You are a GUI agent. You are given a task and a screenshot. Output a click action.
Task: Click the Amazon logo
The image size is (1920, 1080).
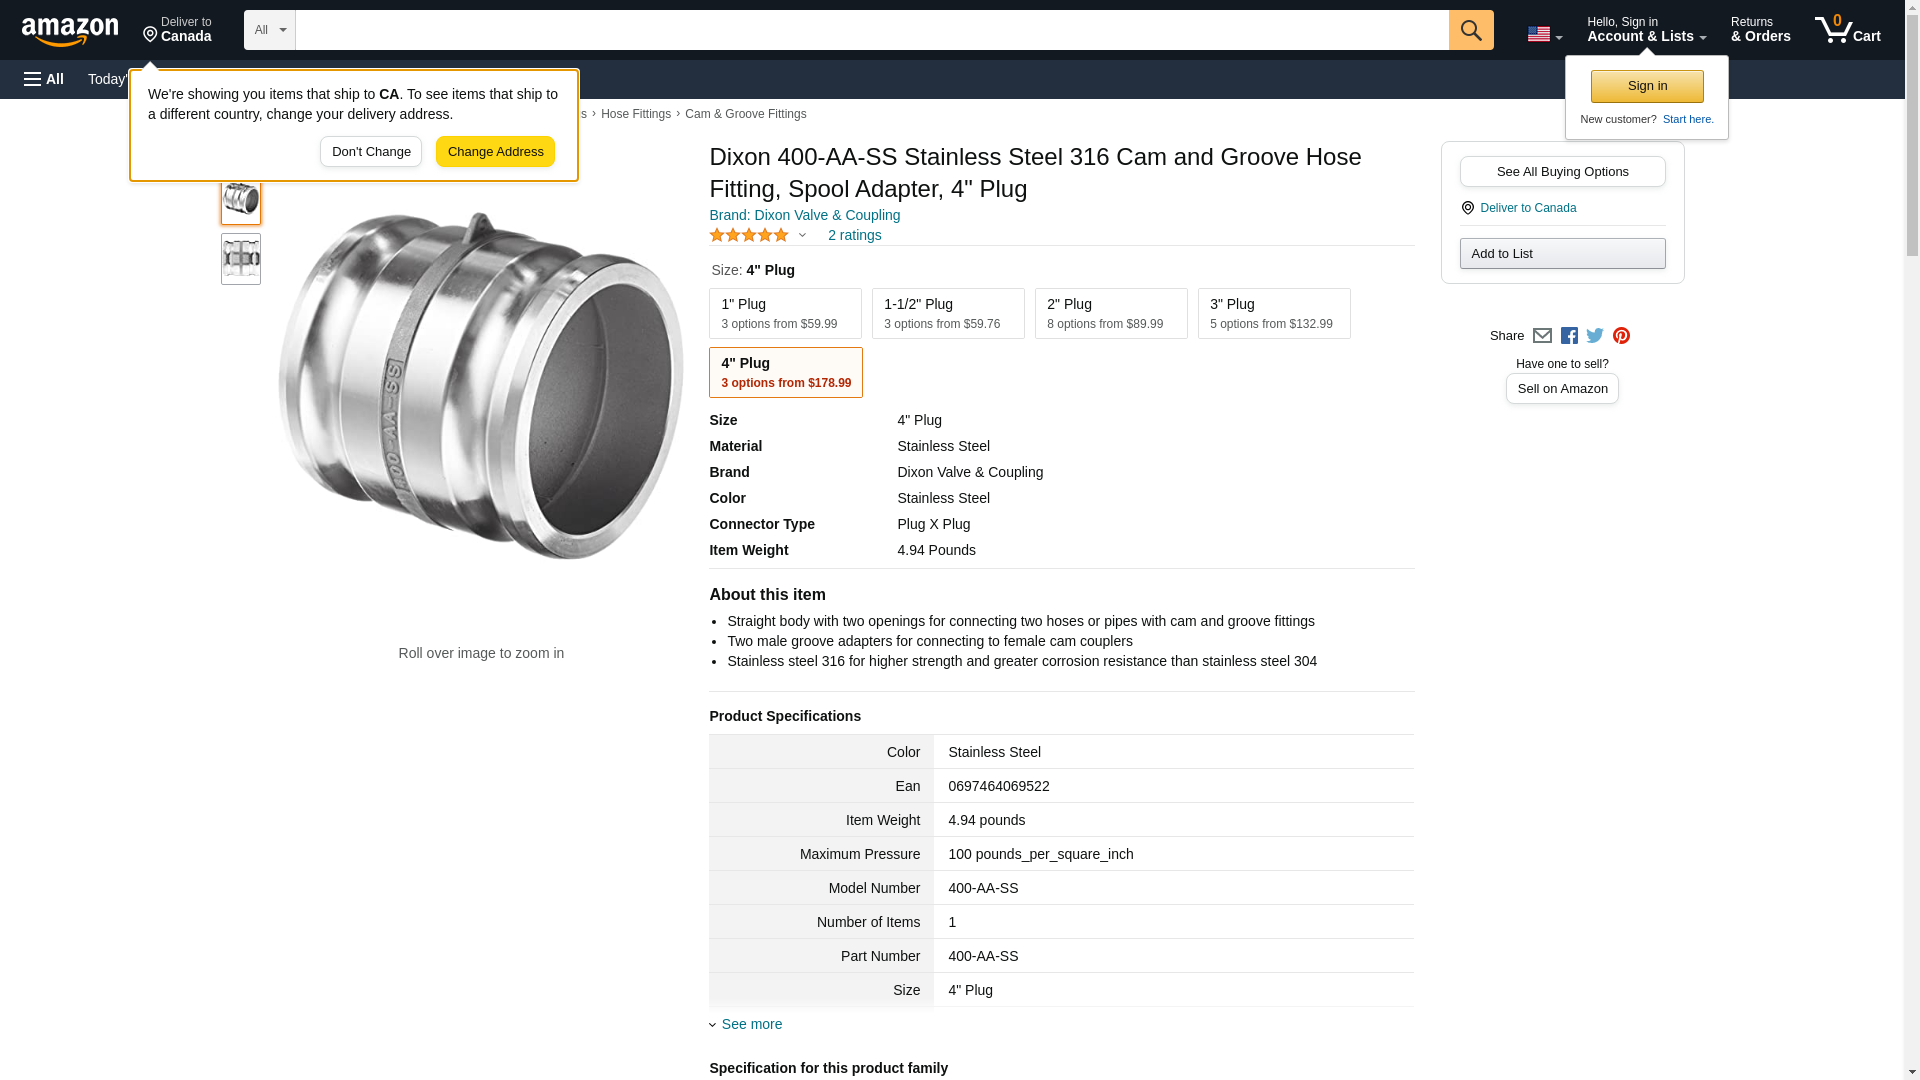coord(70,31)
